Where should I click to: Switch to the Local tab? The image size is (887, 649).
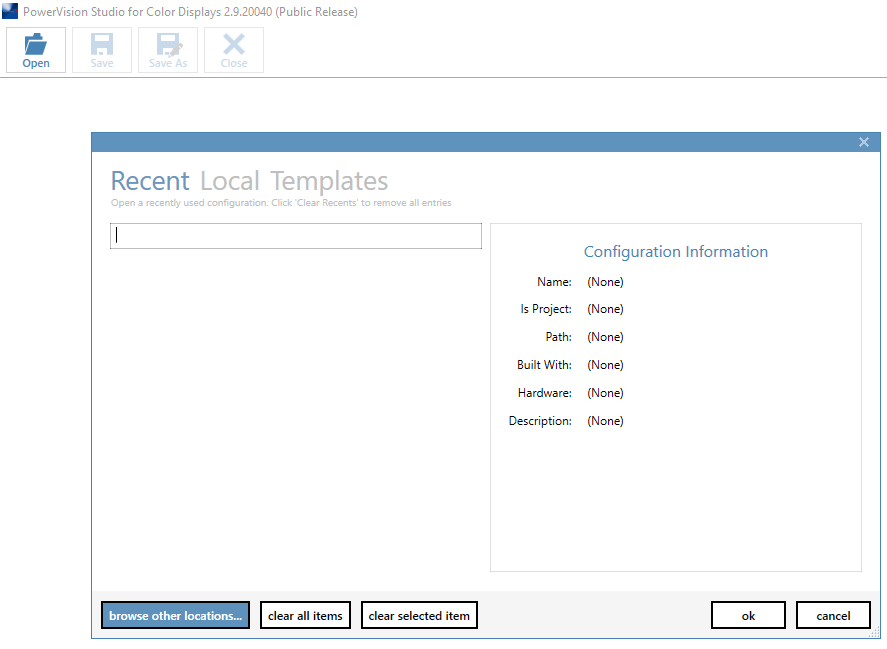pyautogui.click(x=230, y=181)
